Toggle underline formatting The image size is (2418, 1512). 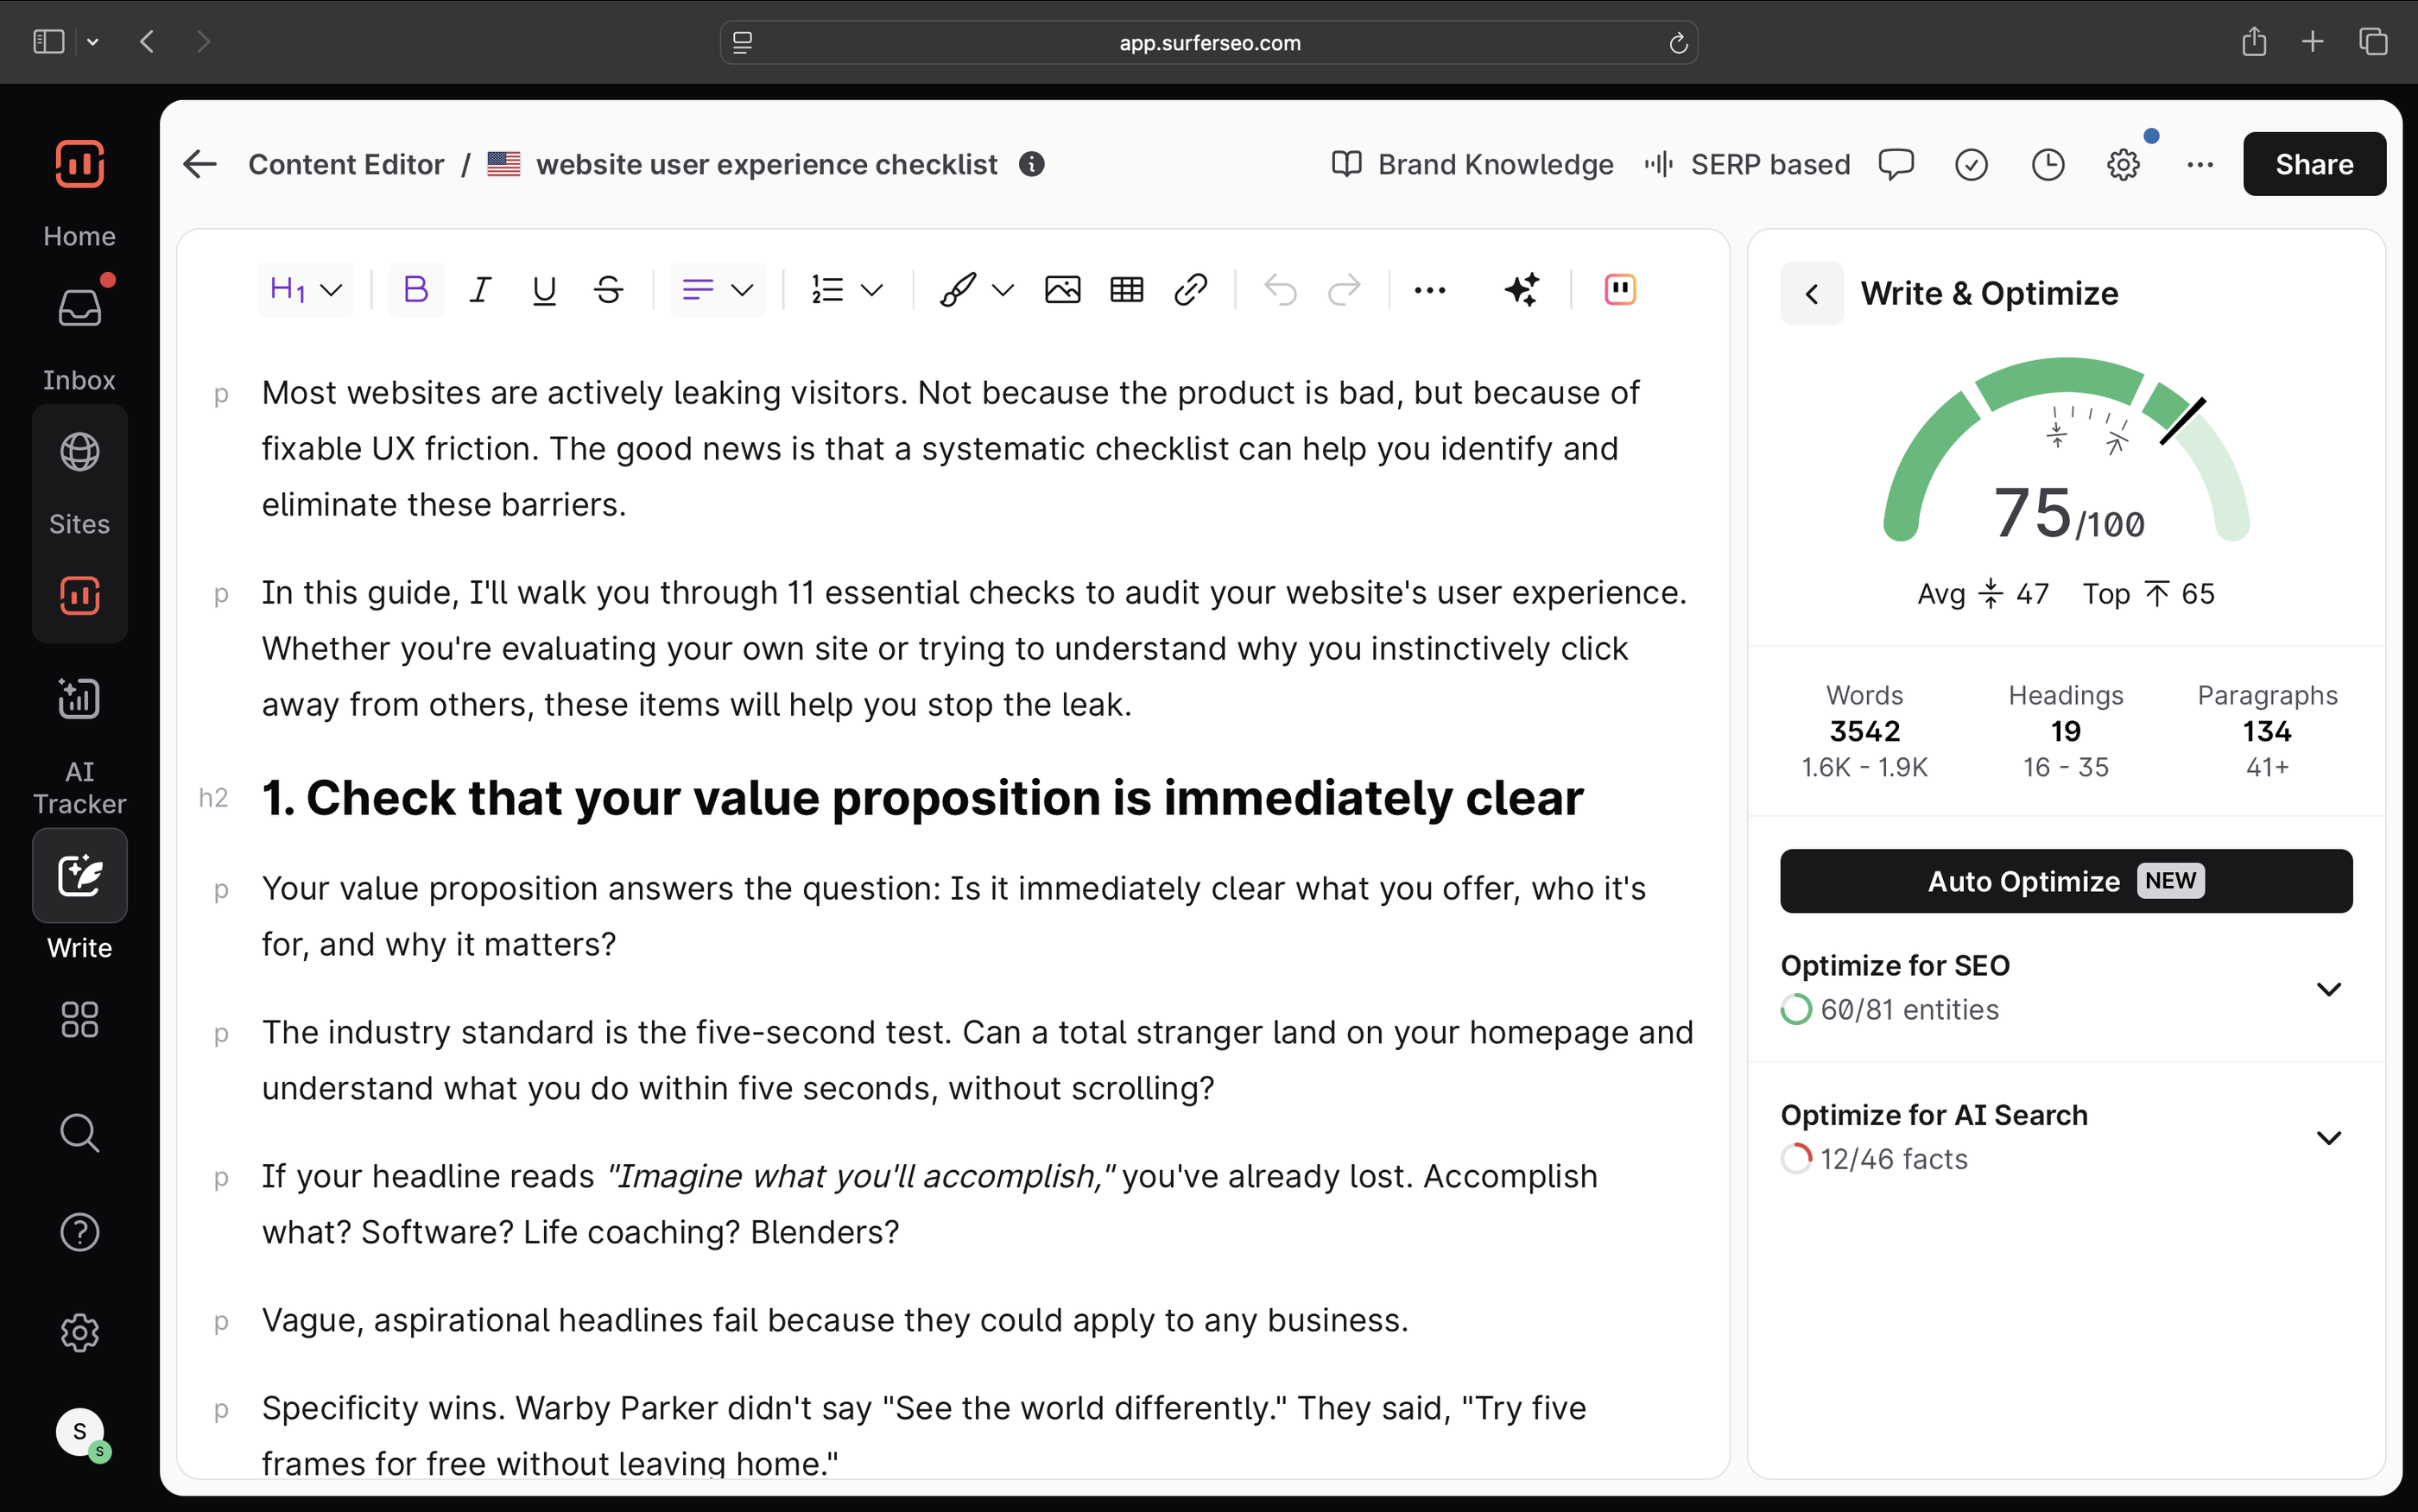click(544, 290)
